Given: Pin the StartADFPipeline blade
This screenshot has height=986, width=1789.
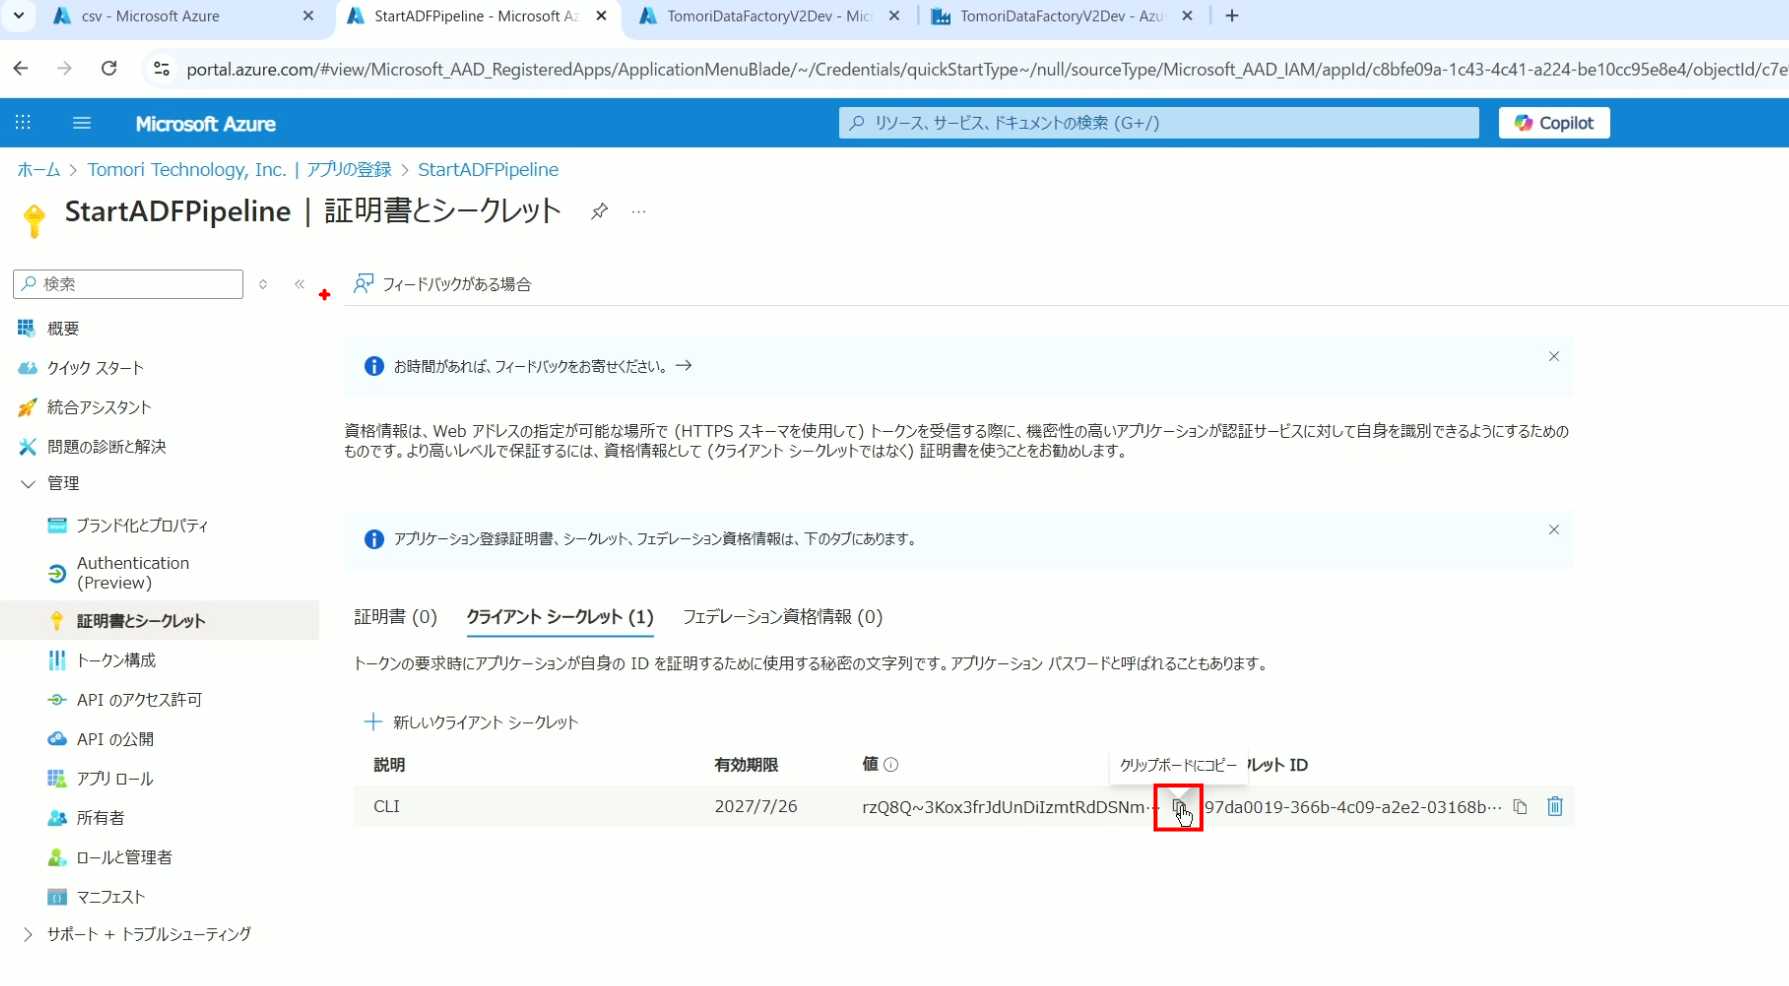Looking at the screenshot, I should coord(599,211).
